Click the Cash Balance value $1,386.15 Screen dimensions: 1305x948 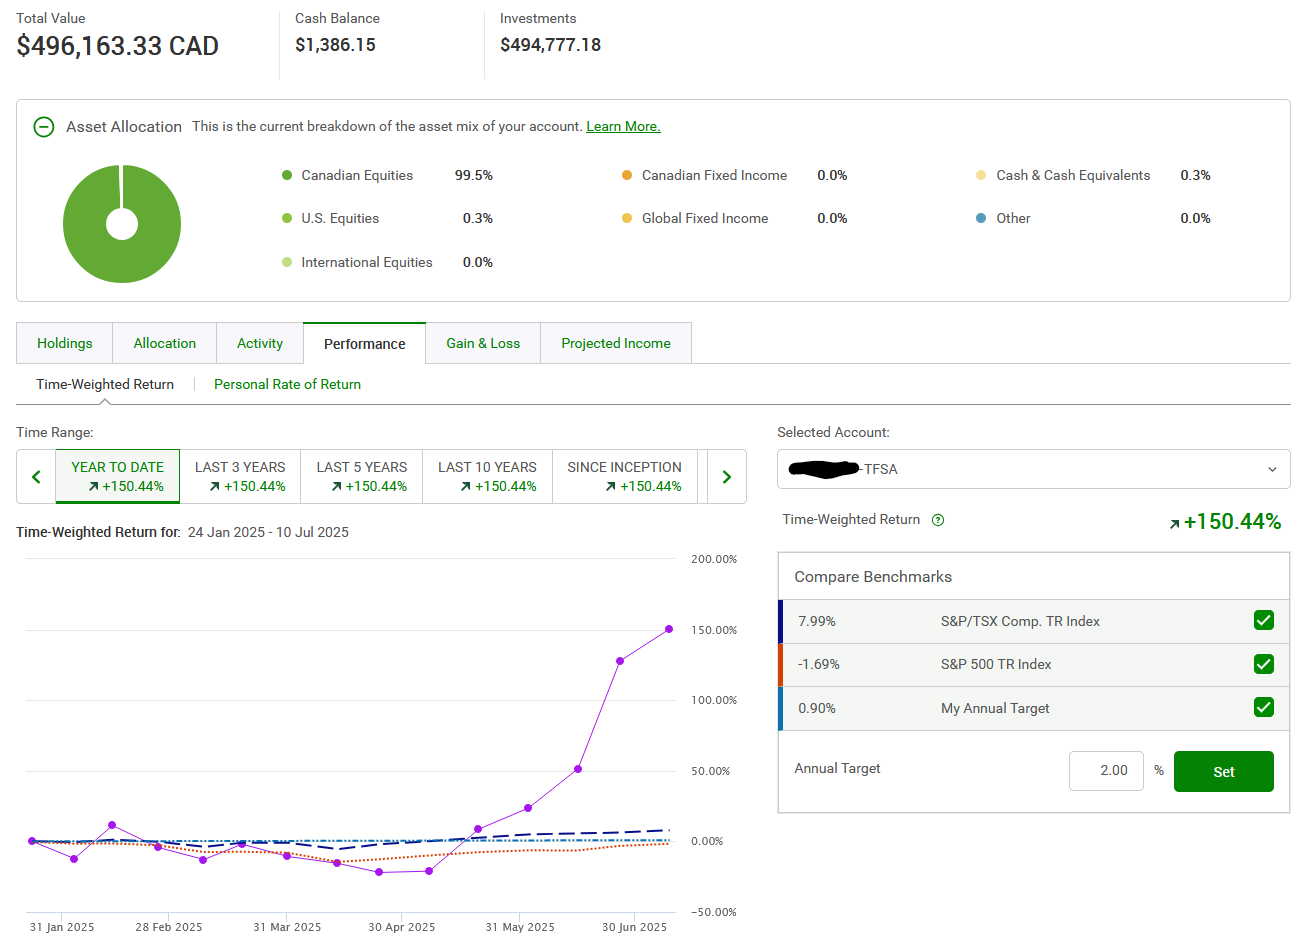335,45
